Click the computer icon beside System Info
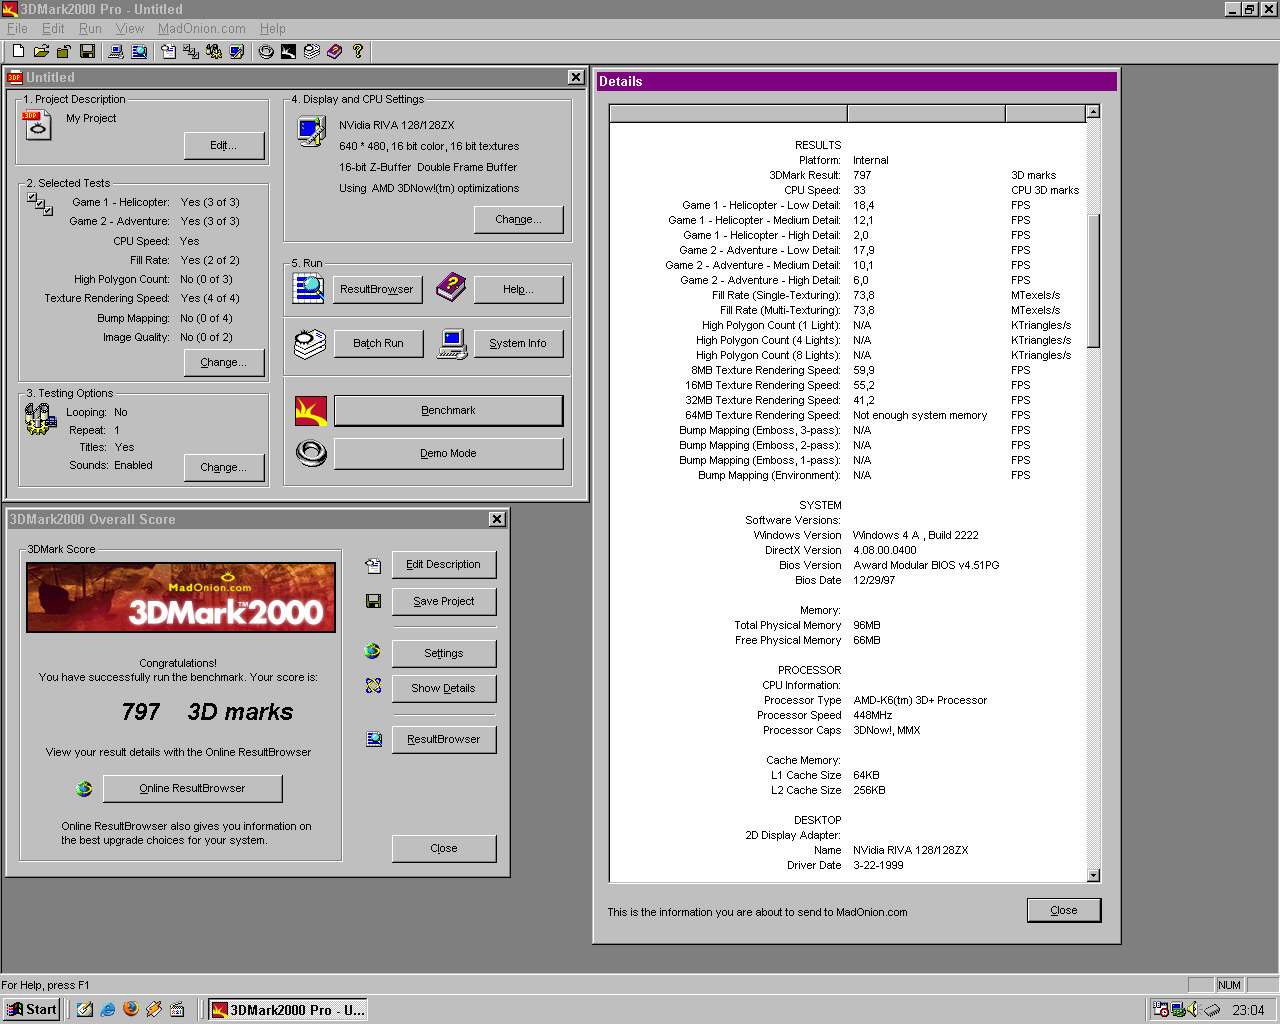 tap(452, 344)
